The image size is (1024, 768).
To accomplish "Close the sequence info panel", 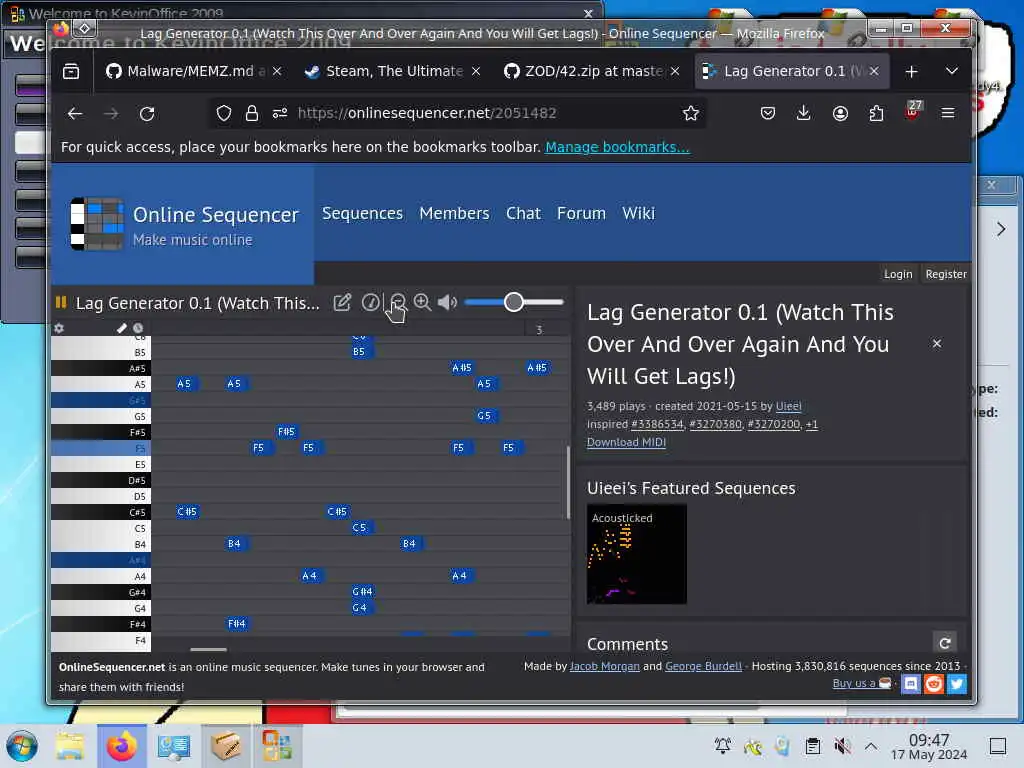I will click(x=936, y=344).
